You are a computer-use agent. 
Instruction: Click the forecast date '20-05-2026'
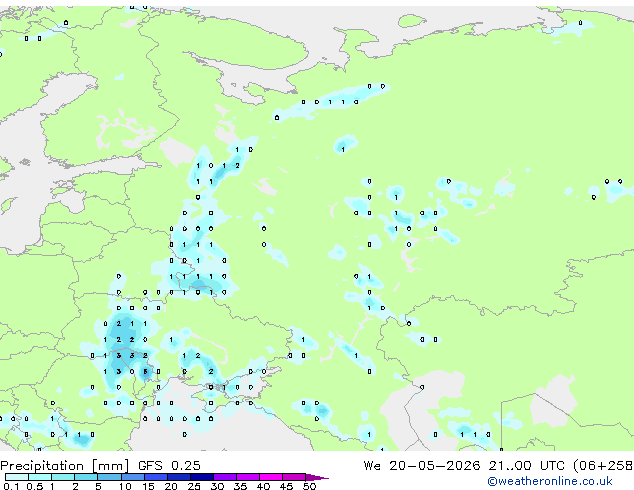(x=435, y=466)
